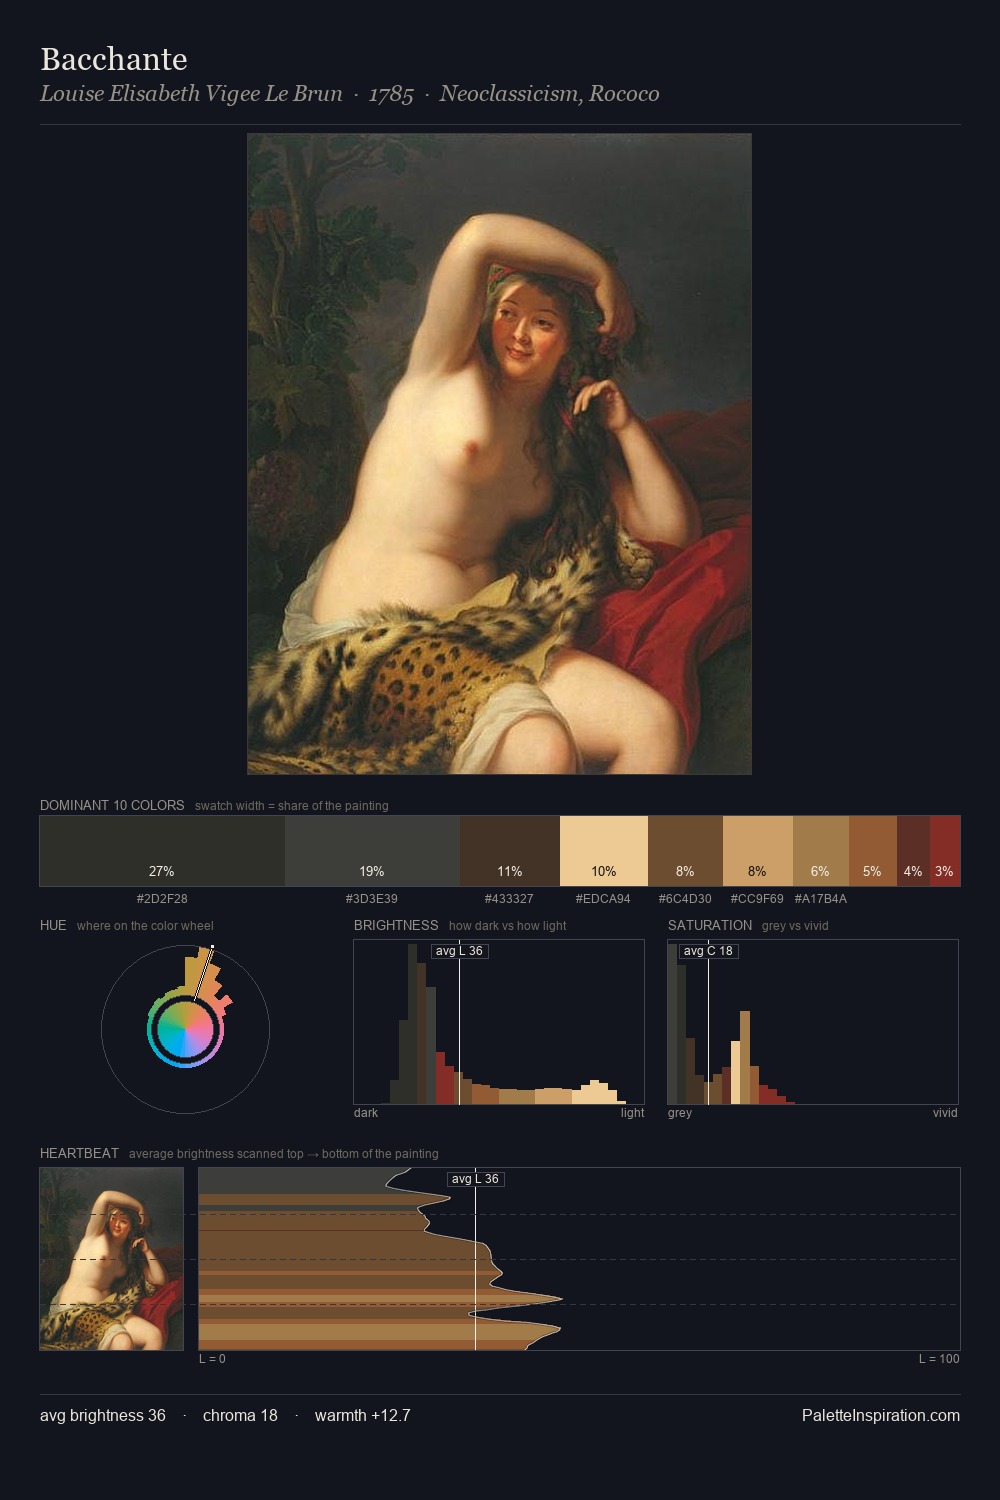
Task: Click the SATURATION section heading
Action: pos(710,925)
